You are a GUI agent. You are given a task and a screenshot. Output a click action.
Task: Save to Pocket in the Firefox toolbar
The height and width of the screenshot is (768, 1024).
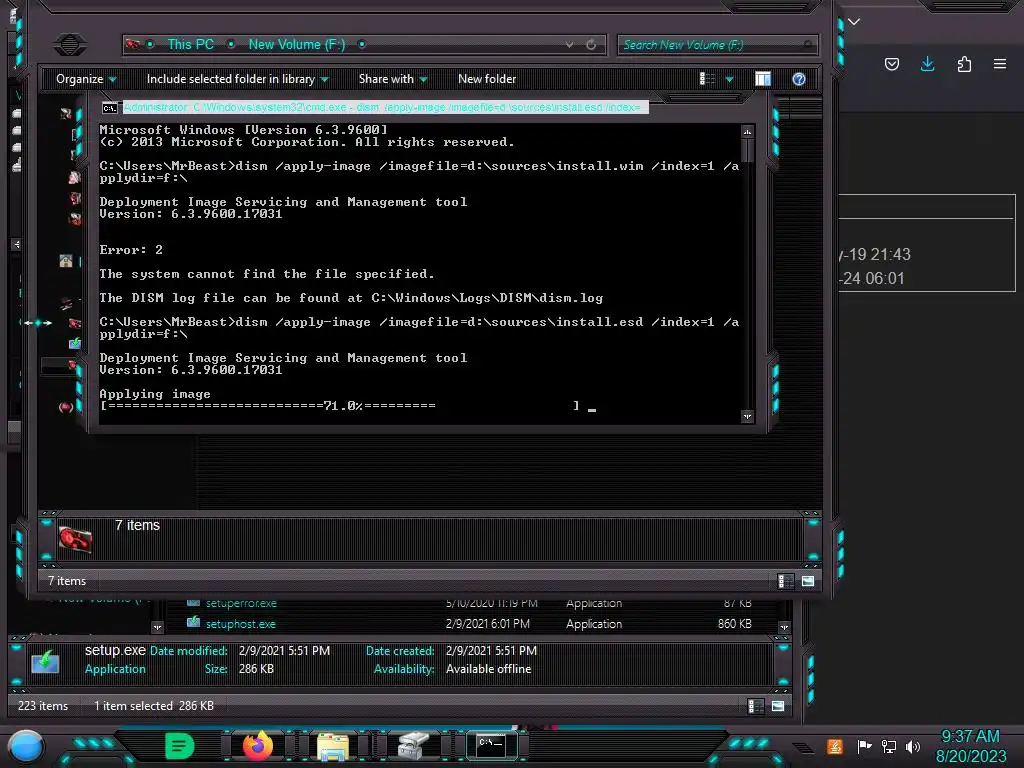click(x=891, y=64)
